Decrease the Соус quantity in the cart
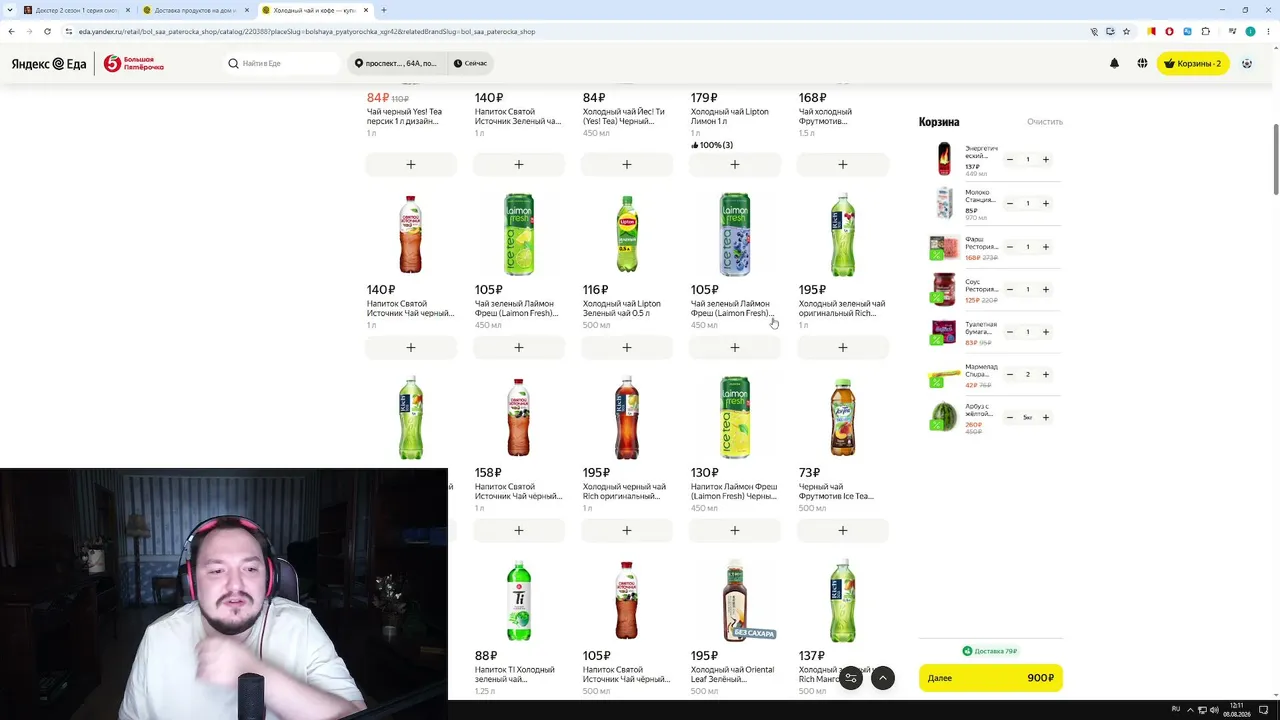 pyautogui.click(x=1010, y=289)
